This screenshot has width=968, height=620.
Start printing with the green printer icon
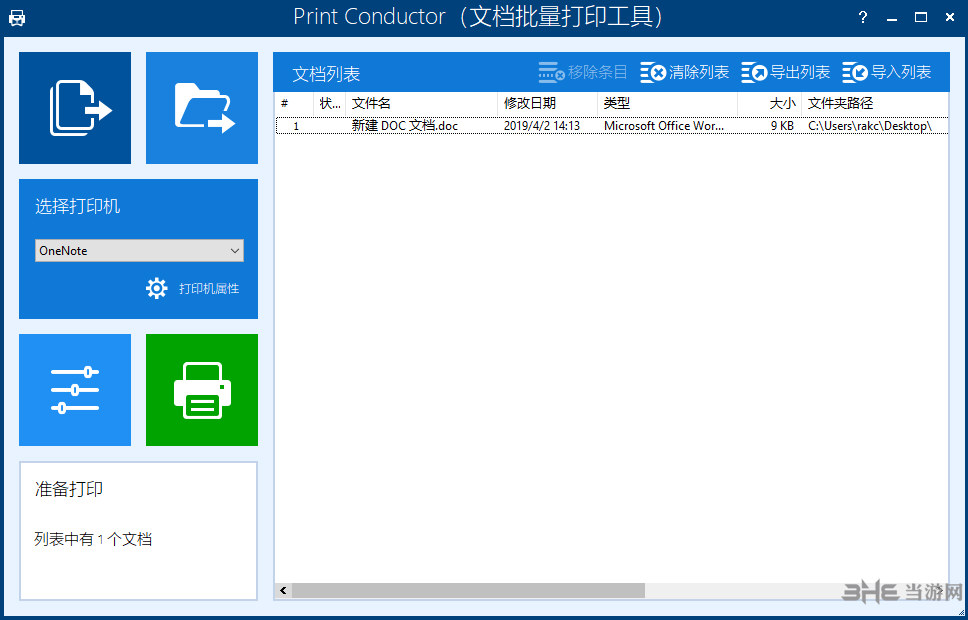pos(201,389)
